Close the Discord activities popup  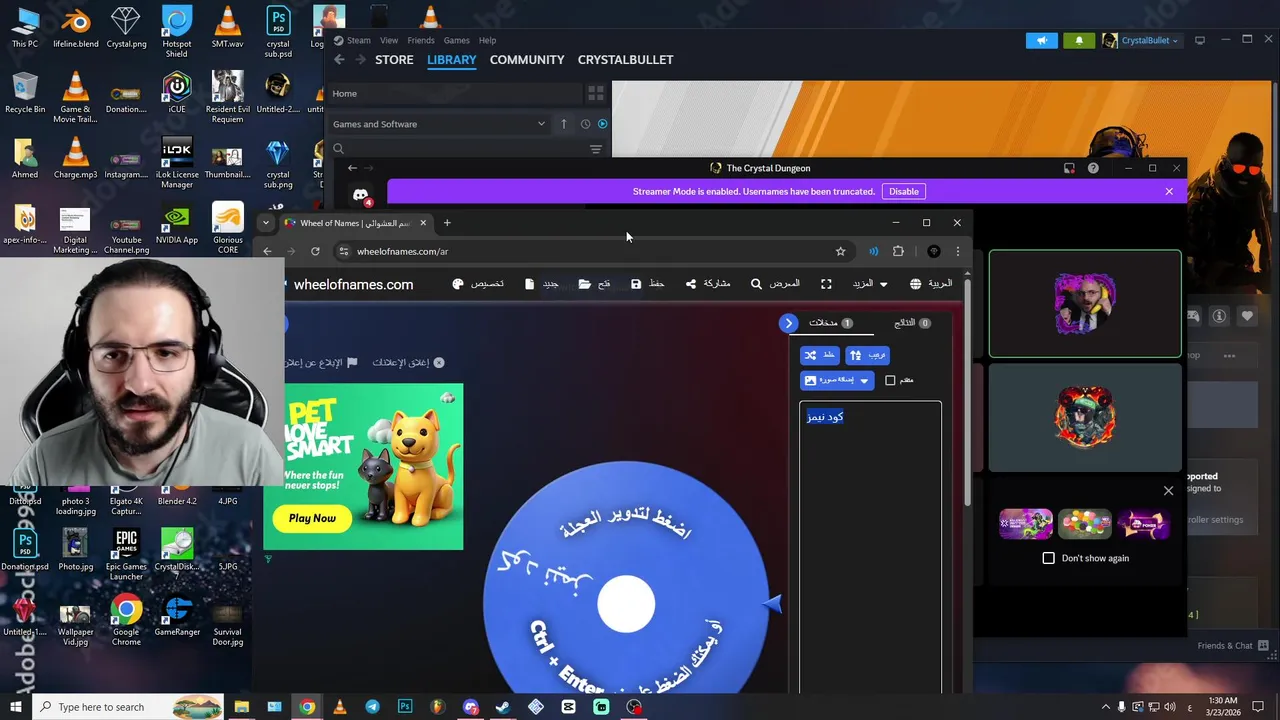click(1168, 490)
